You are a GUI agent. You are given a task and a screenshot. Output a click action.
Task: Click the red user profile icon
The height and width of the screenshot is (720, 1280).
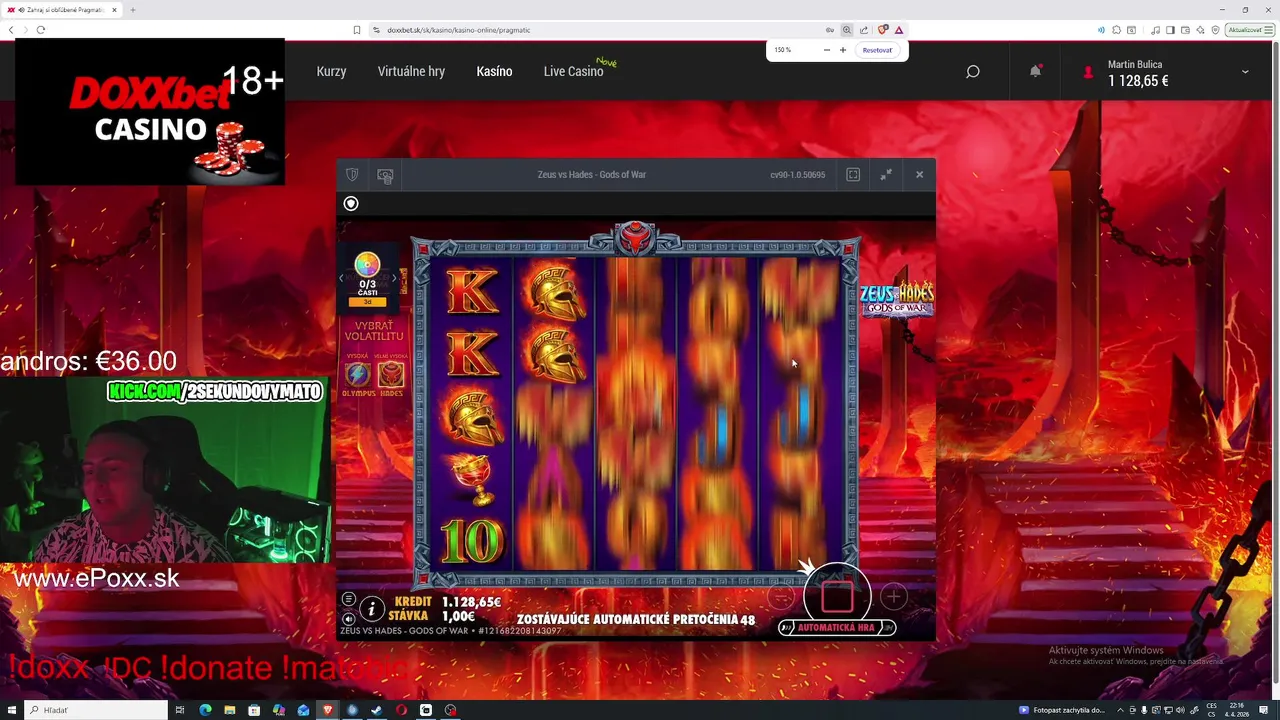pos(1089,72)
